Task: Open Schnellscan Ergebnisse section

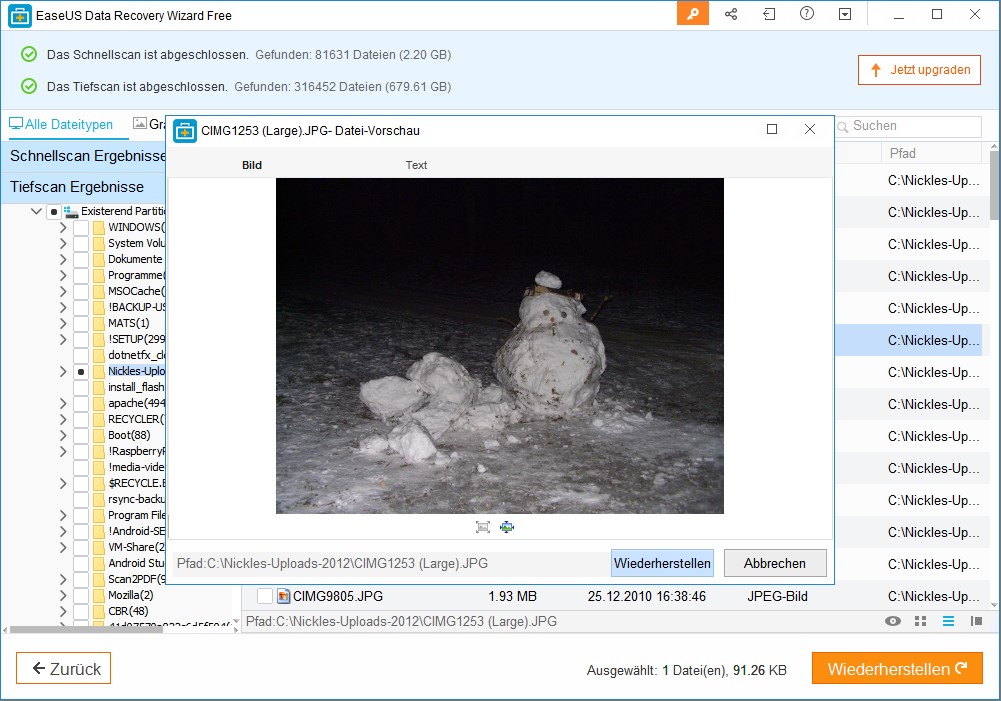Action: [84, 156]
